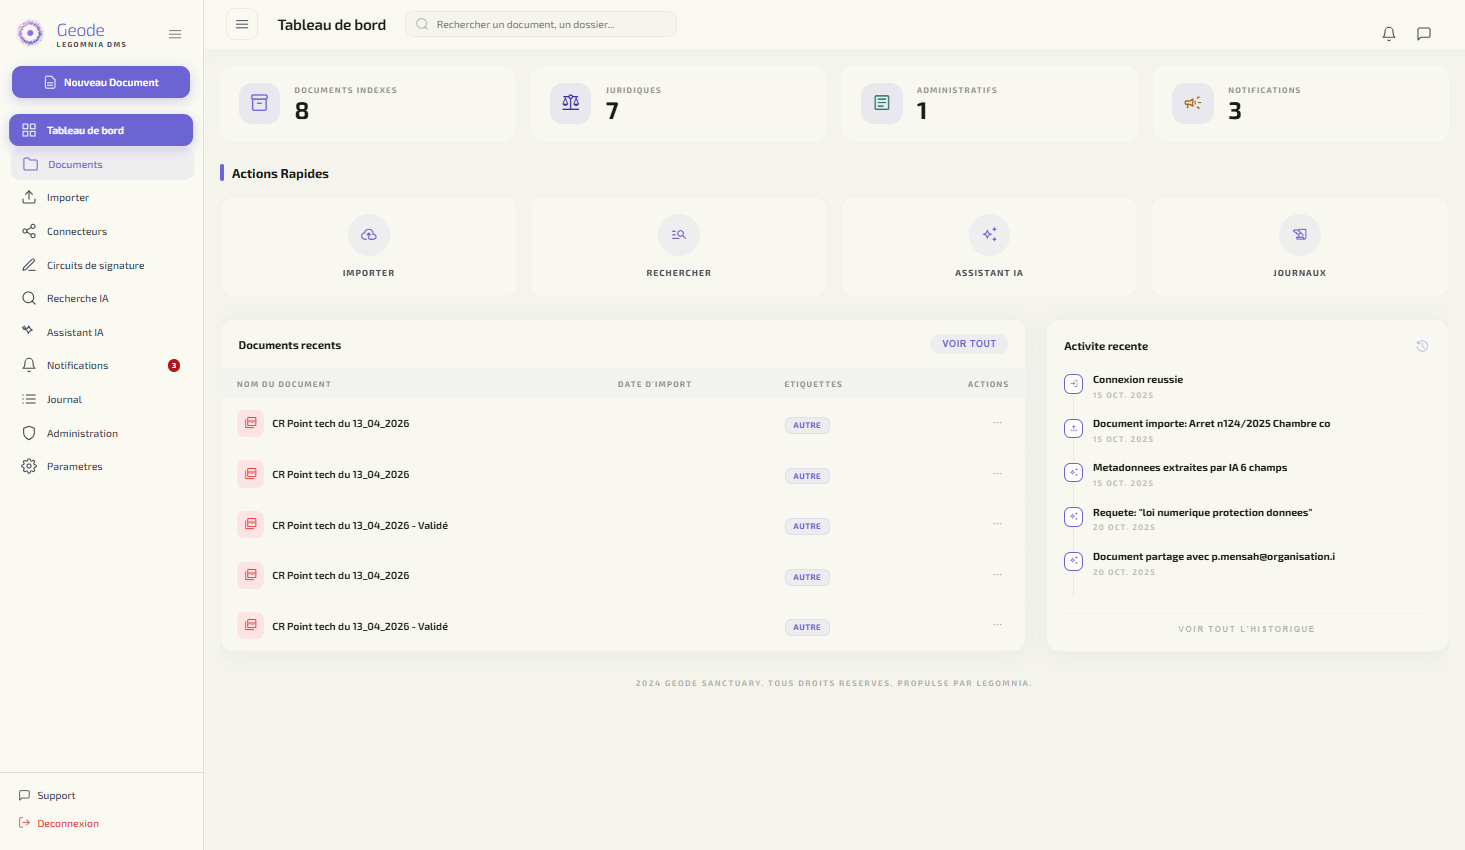Open Connecteurs in the sidebar
This screenshot has width=1465, height=850.
coord(101,231)
